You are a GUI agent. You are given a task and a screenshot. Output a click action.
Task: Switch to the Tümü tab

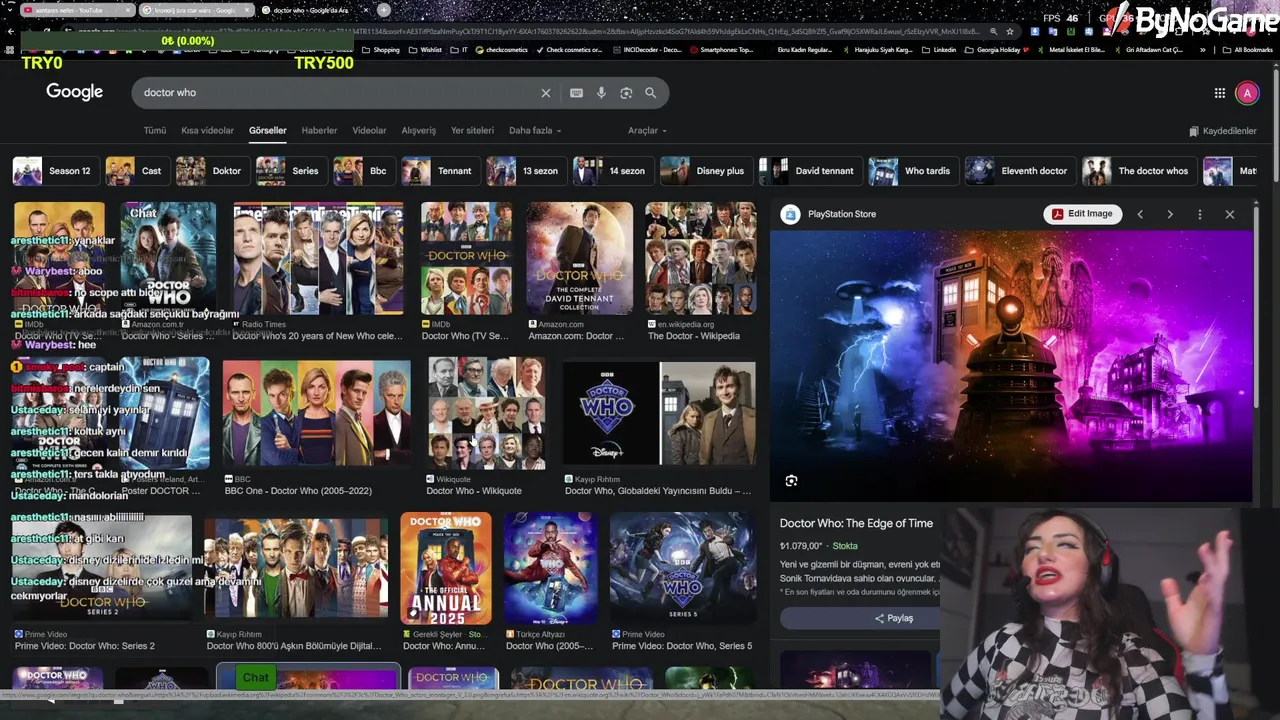coord(155,130)
